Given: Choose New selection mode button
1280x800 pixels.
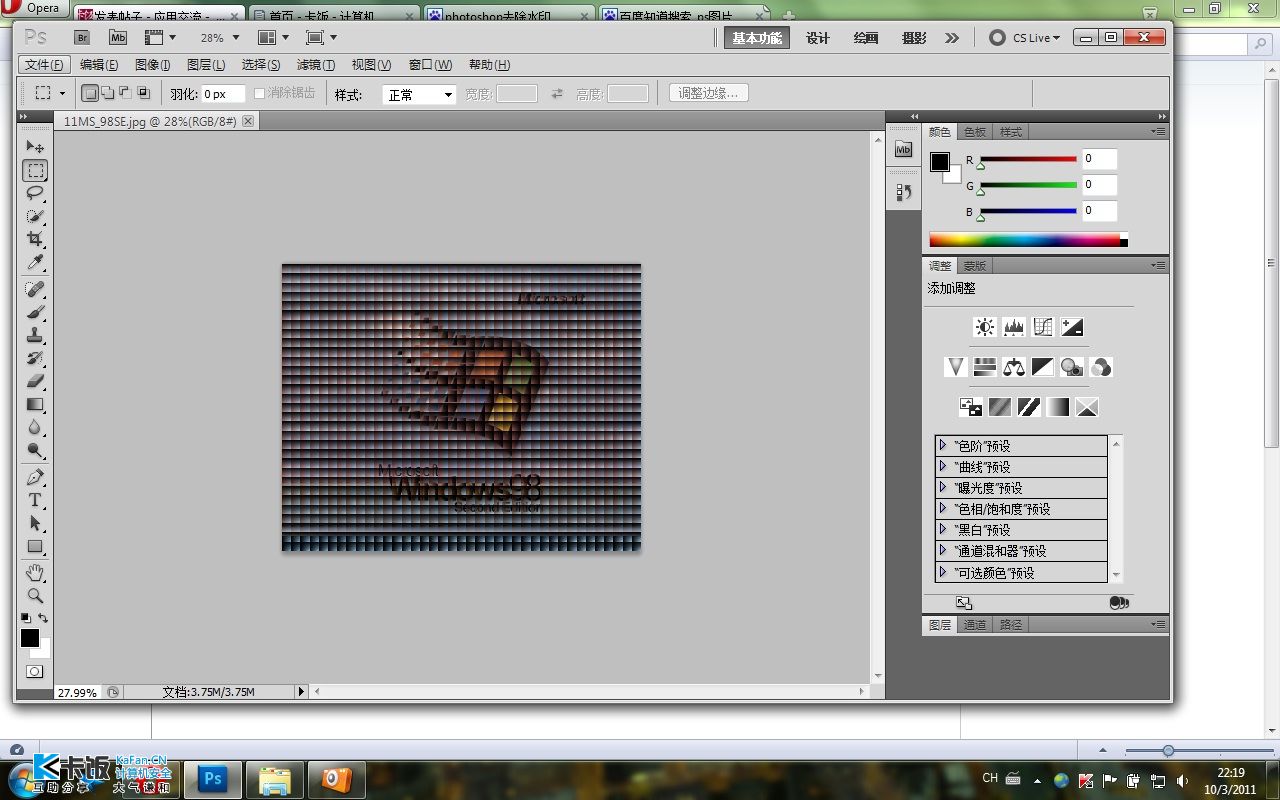Looking at the screenshot, I should (x=90, y=93).
